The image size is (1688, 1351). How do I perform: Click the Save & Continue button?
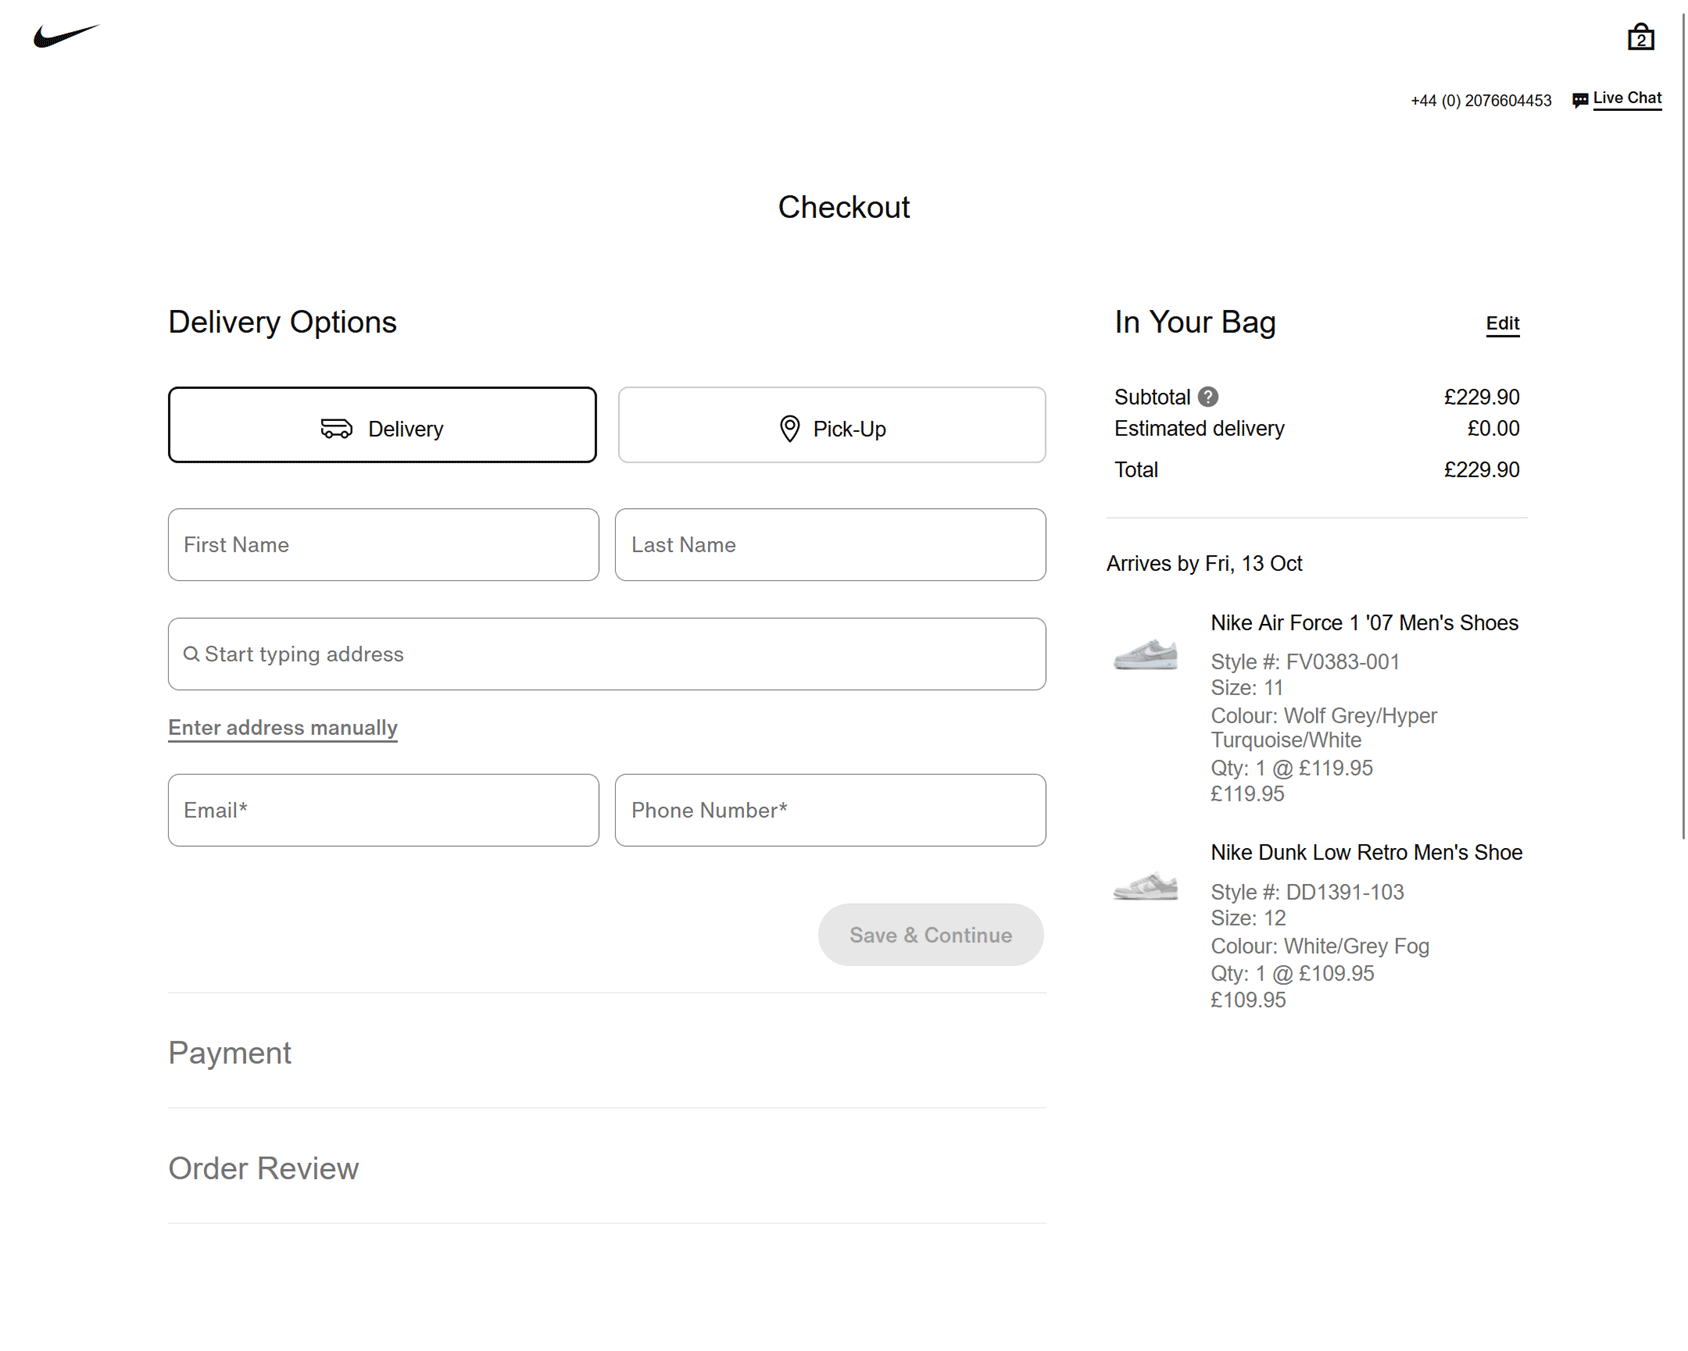(931, 935)
